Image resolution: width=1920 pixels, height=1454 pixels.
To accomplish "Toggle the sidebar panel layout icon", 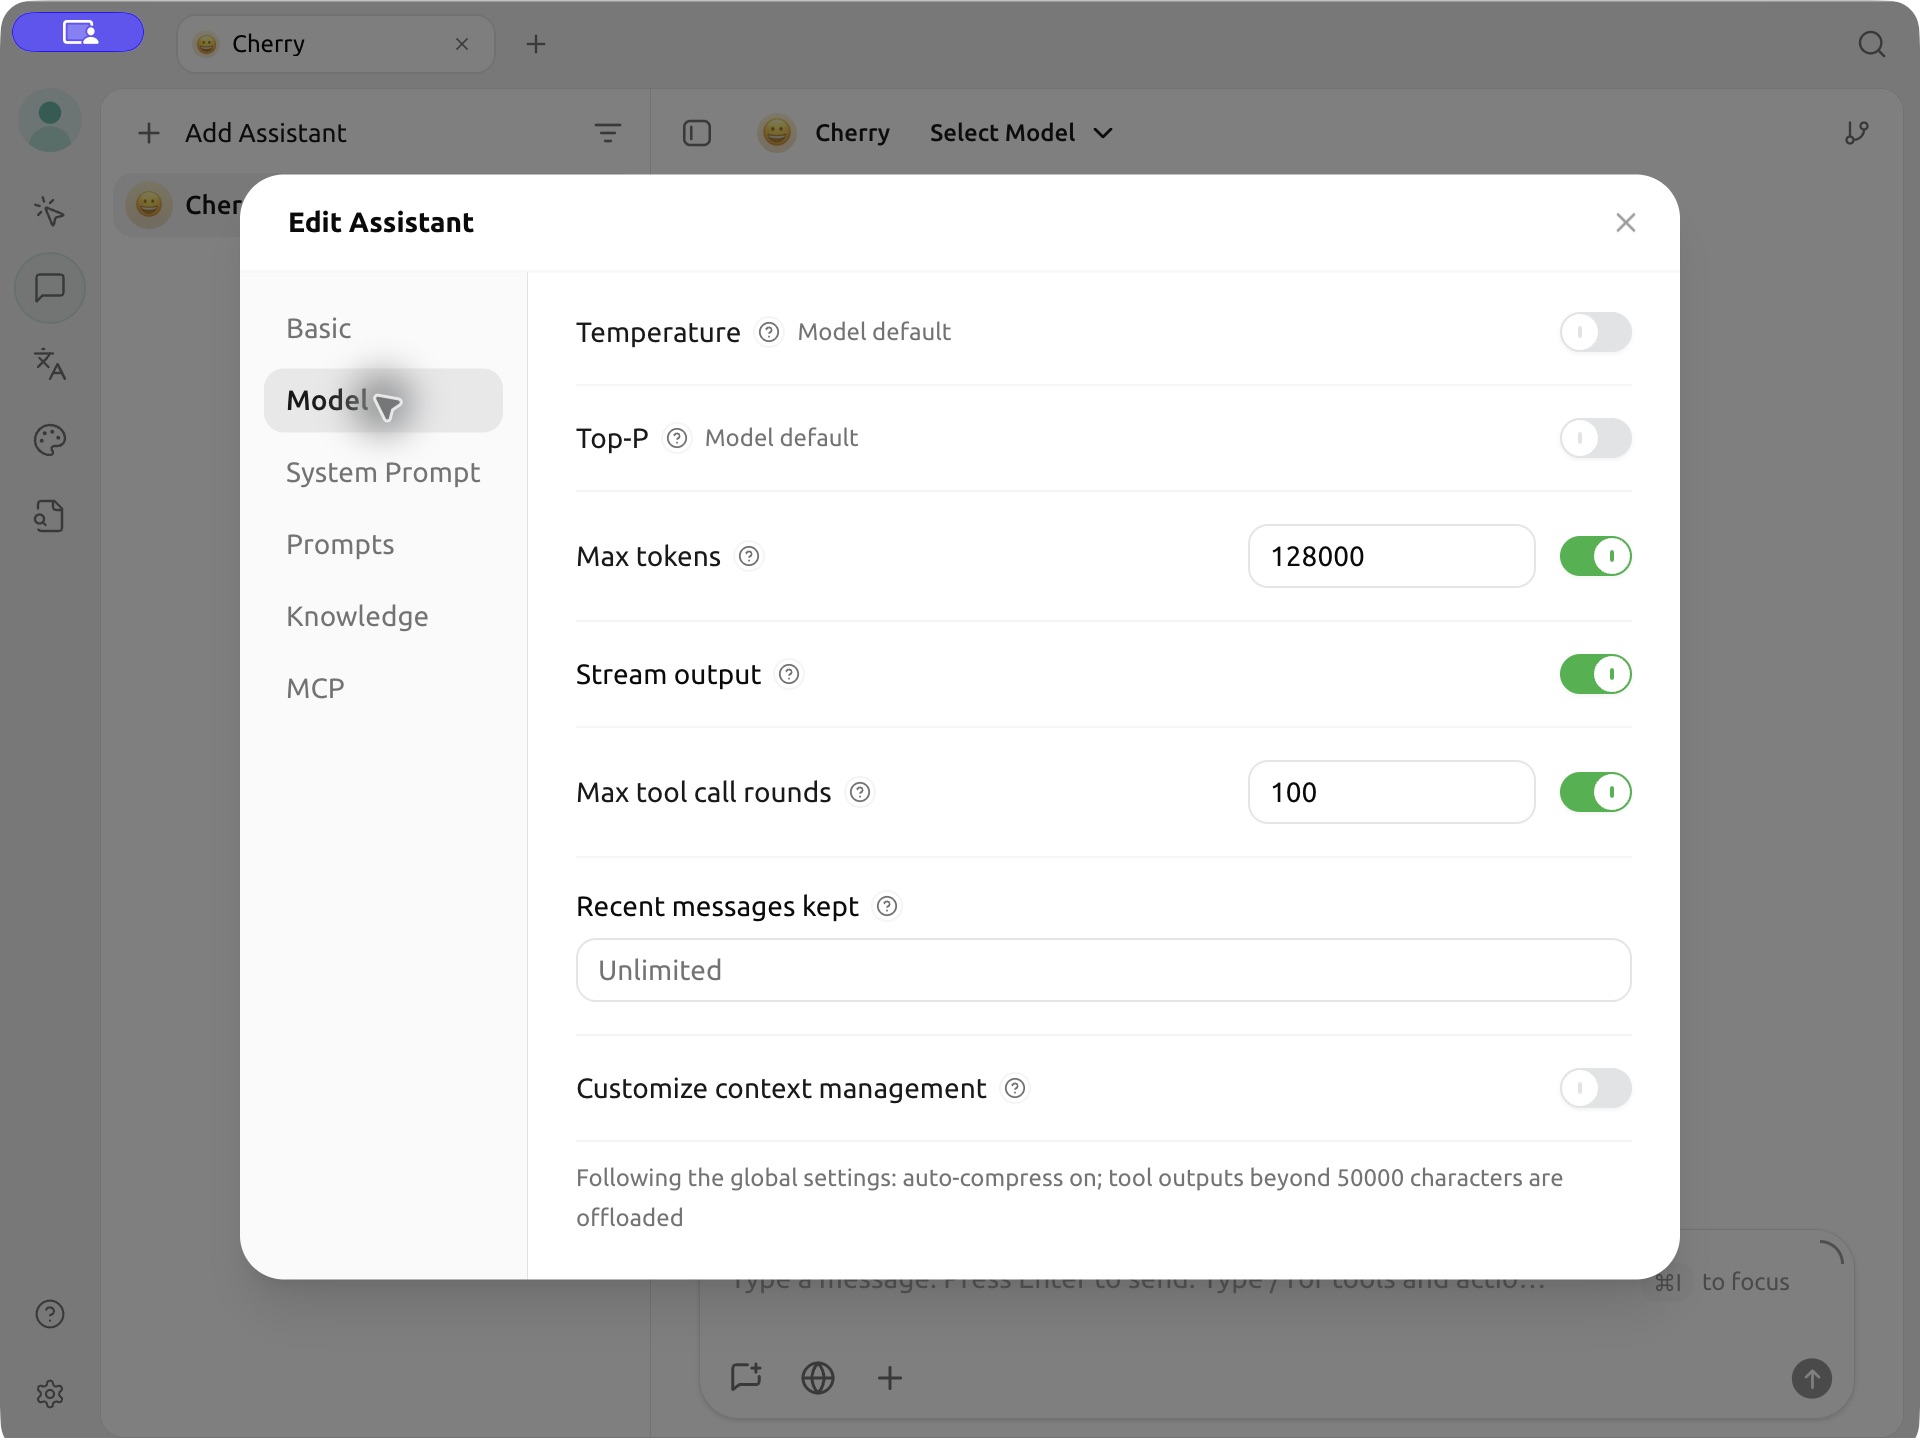I will 697,133.
